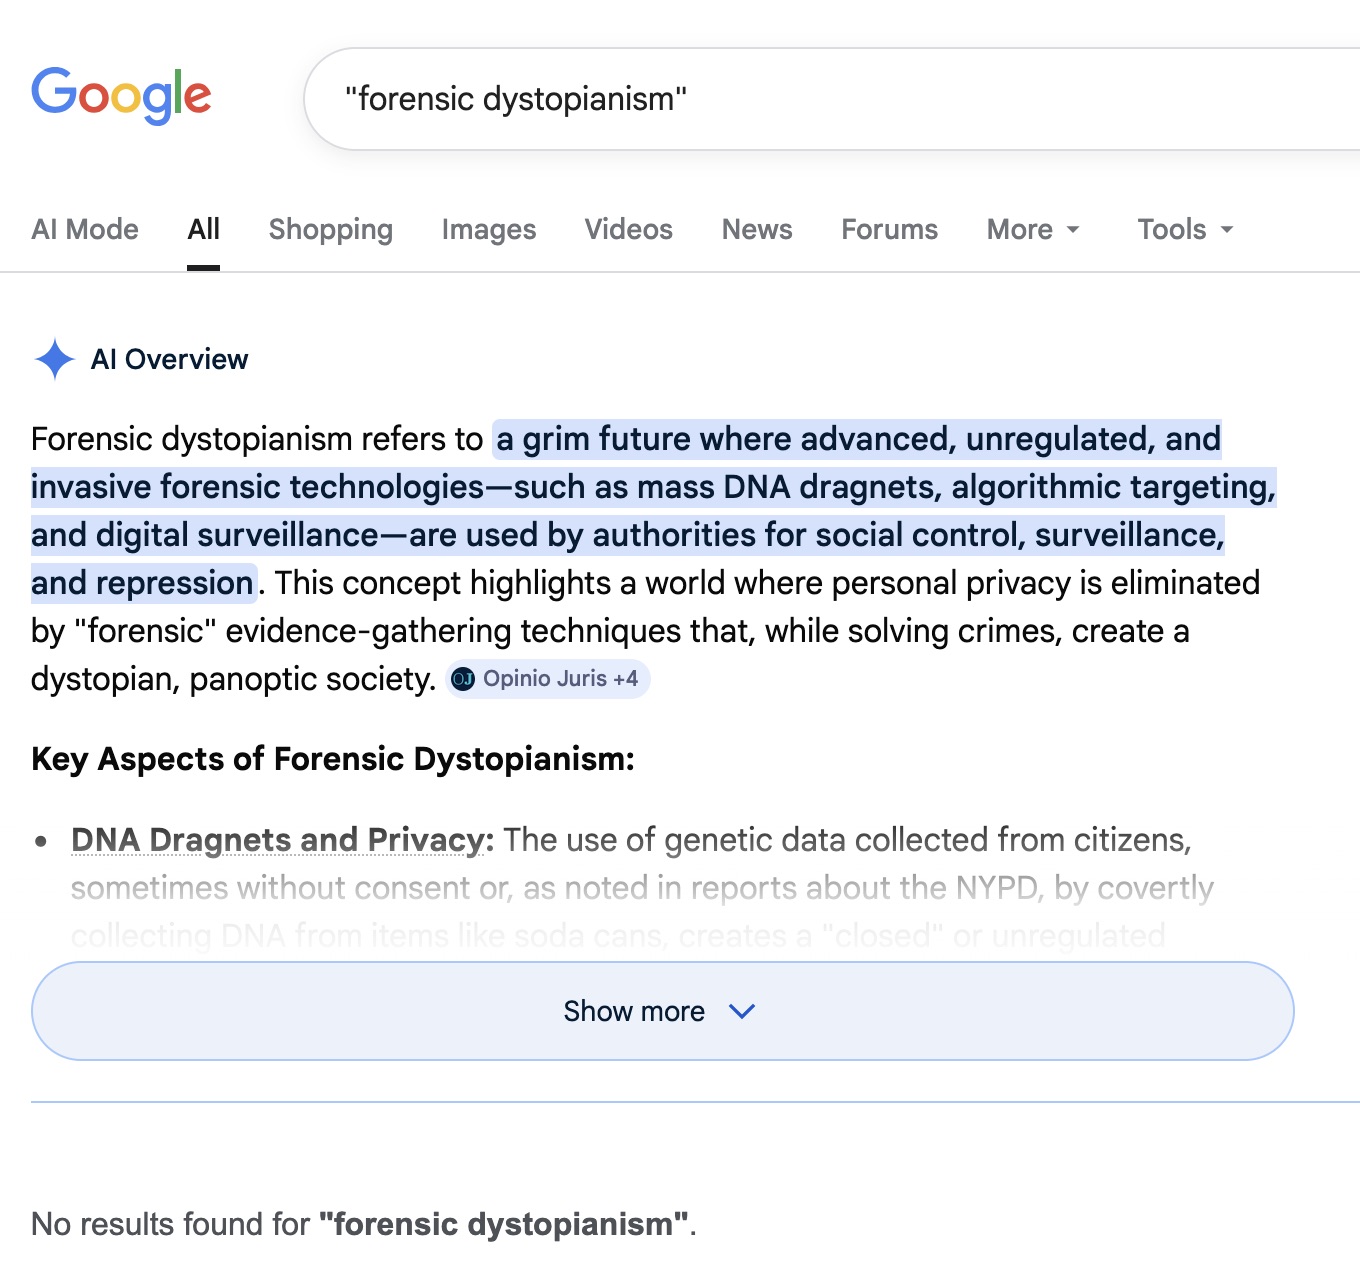The width and height of the screenshot is (1360, 1280).
Task: Expand the AI Overview with Show more
Action: point(632,1011)
